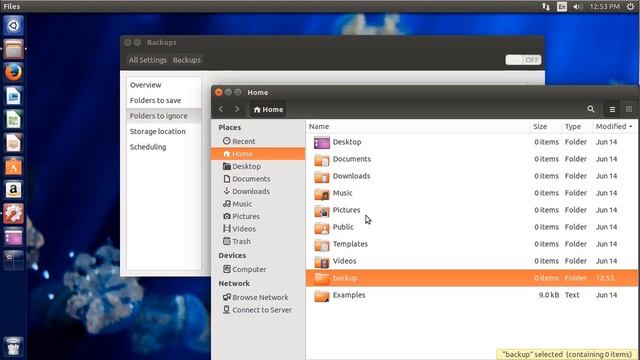Launch Firefox from the launcher

click(13, 73)
